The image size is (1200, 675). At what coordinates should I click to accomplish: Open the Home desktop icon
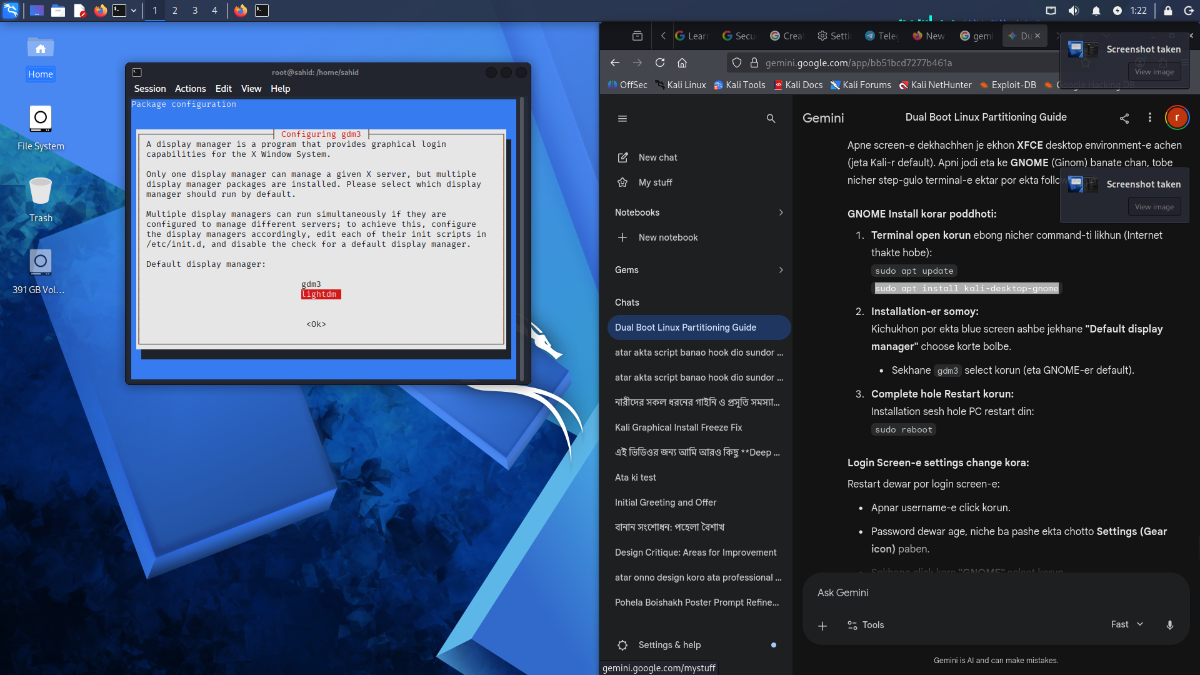coord(40,57)
